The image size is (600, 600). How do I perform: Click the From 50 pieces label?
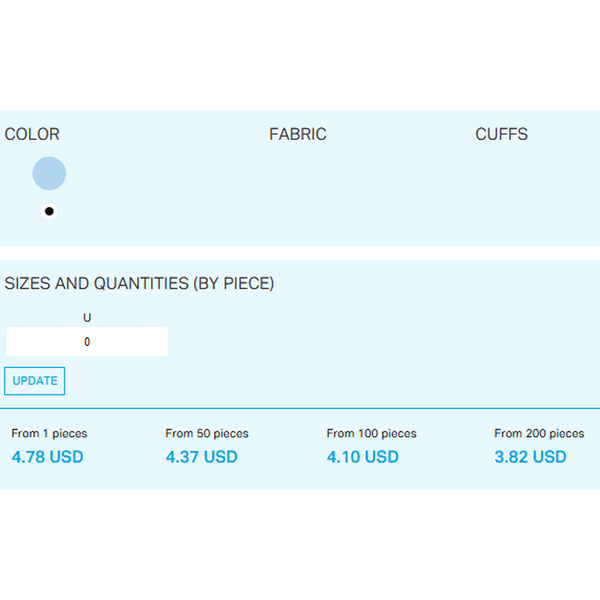pyautogui.click(x=207, y=434)
